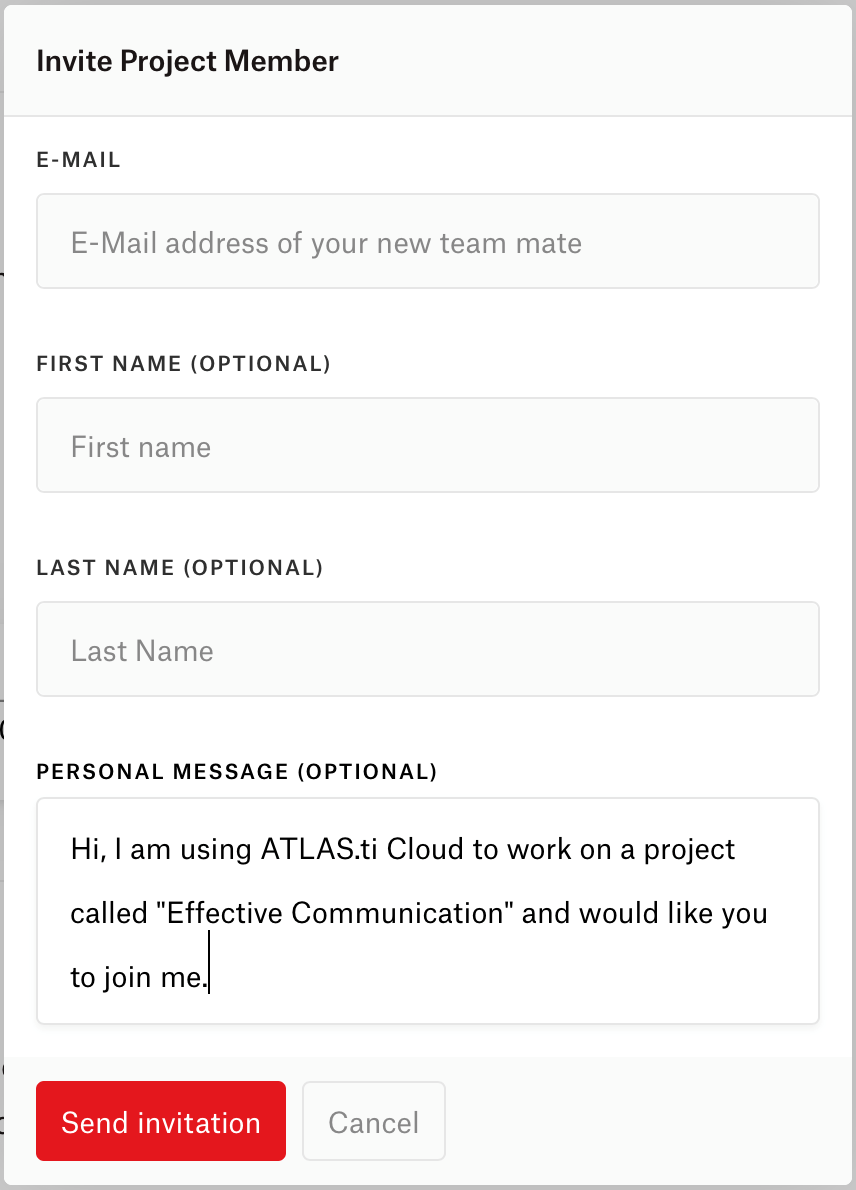Image resolution: width=856 pixels, height=1190 pixels.
Task: Click the Invite Project Member dialog title
Action: click(187, 61)
